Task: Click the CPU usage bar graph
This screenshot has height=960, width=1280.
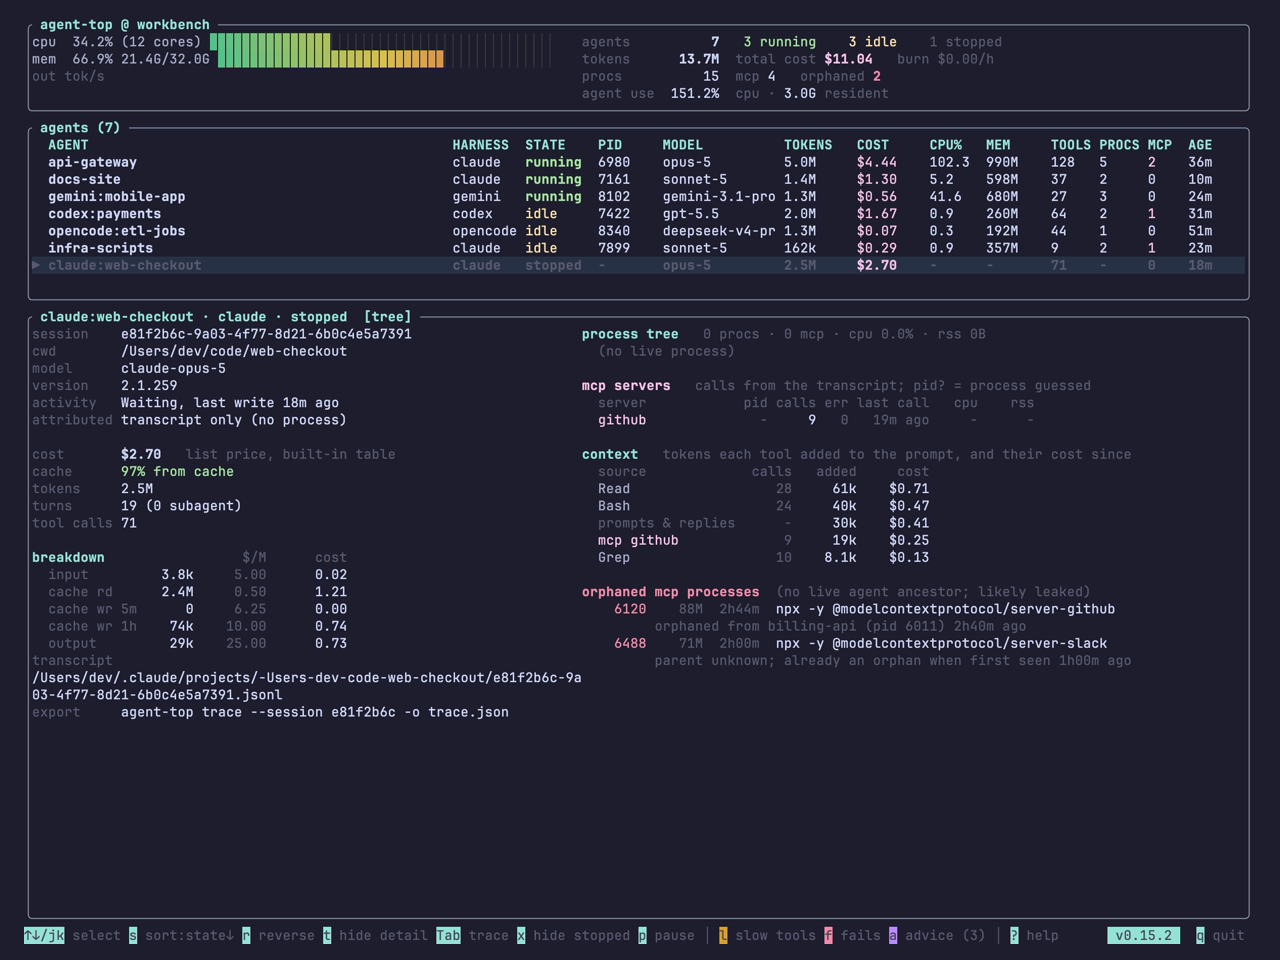Action: tap(380, 42)
